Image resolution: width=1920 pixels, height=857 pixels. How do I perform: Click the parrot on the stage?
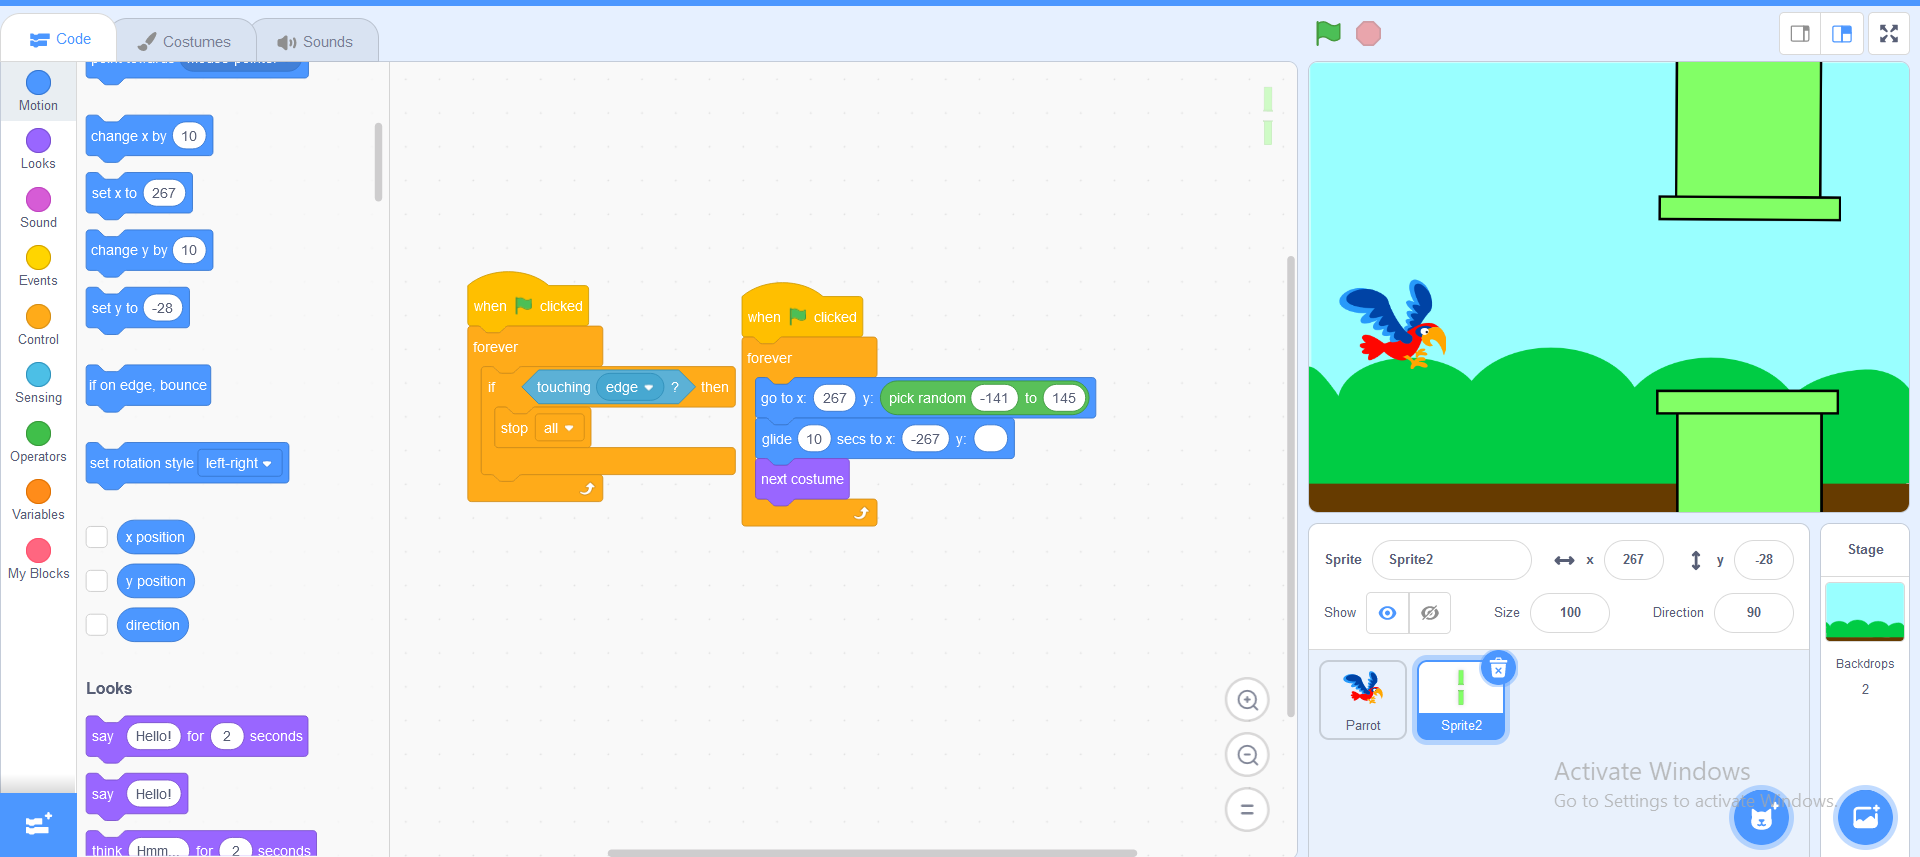[x=1393, y=325]
